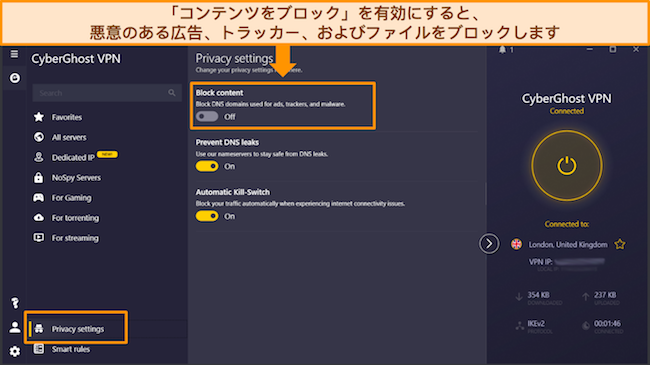Click the search magnifier icon
This screenshot has height=365, width=650.
point(172,92)
